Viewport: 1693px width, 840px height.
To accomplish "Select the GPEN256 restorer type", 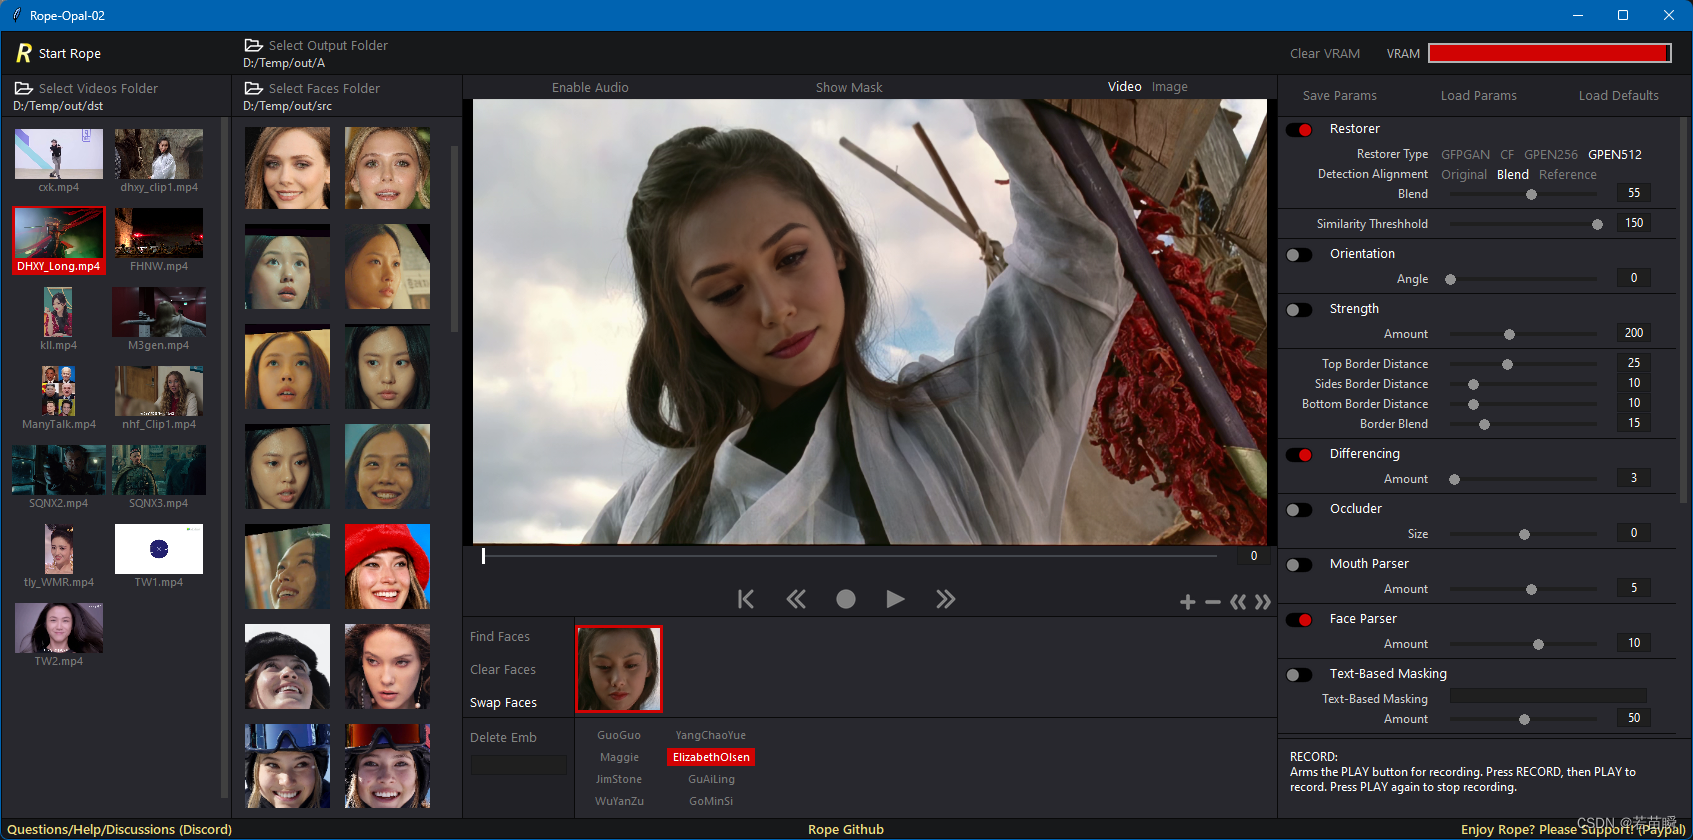I will point(1551,154).
